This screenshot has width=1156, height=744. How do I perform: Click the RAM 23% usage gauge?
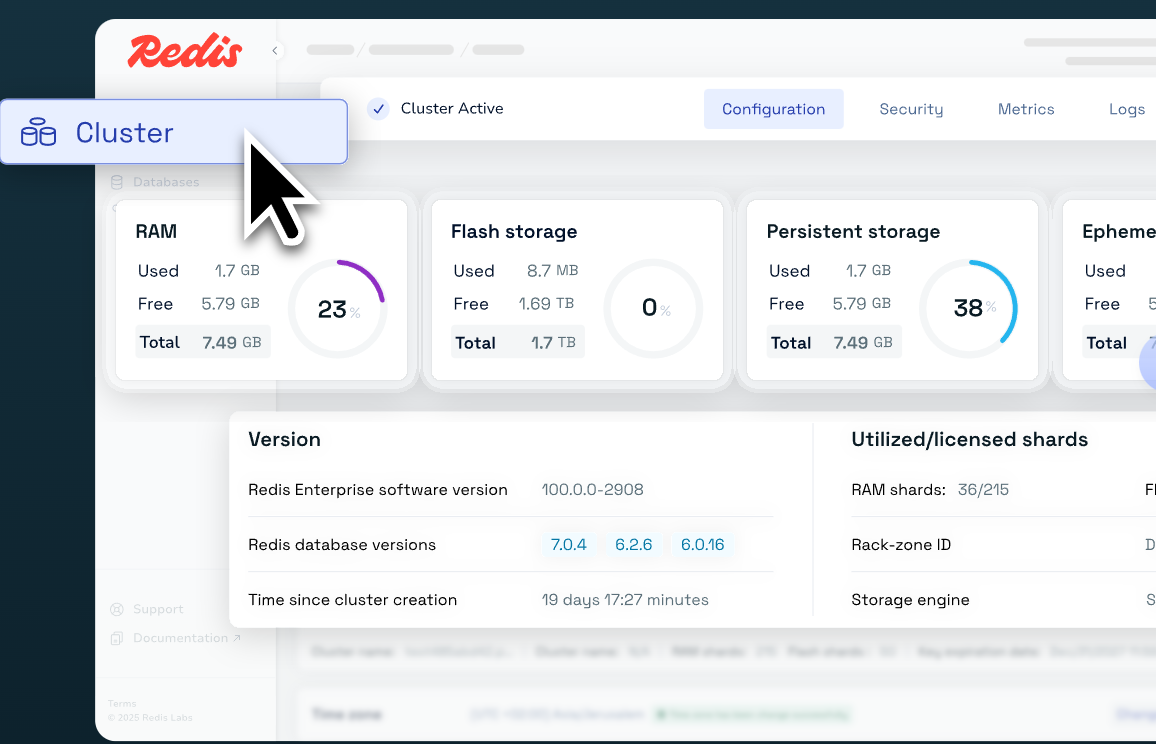click(338, 308)
